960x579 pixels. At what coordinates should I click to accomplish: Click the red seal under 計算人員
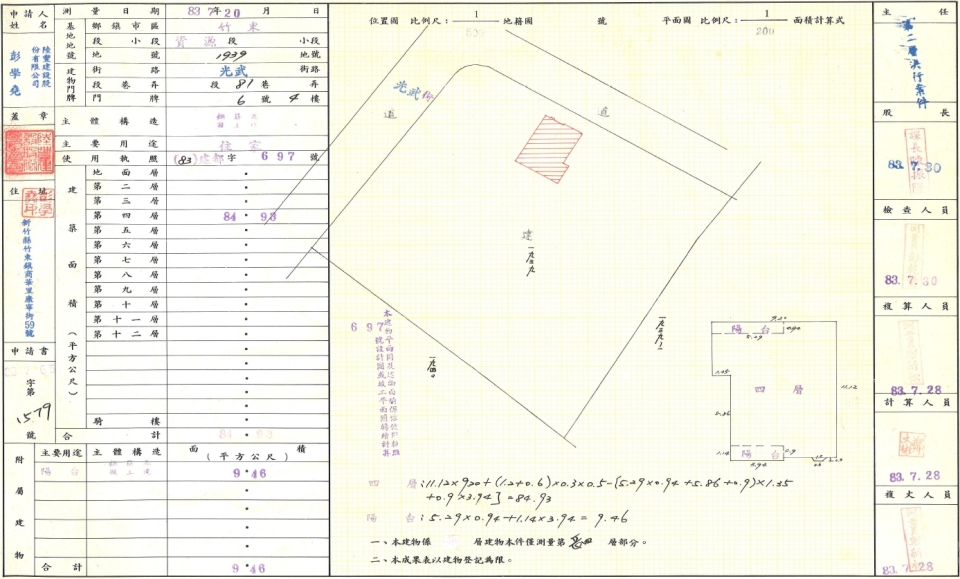[x=912, y=441]
